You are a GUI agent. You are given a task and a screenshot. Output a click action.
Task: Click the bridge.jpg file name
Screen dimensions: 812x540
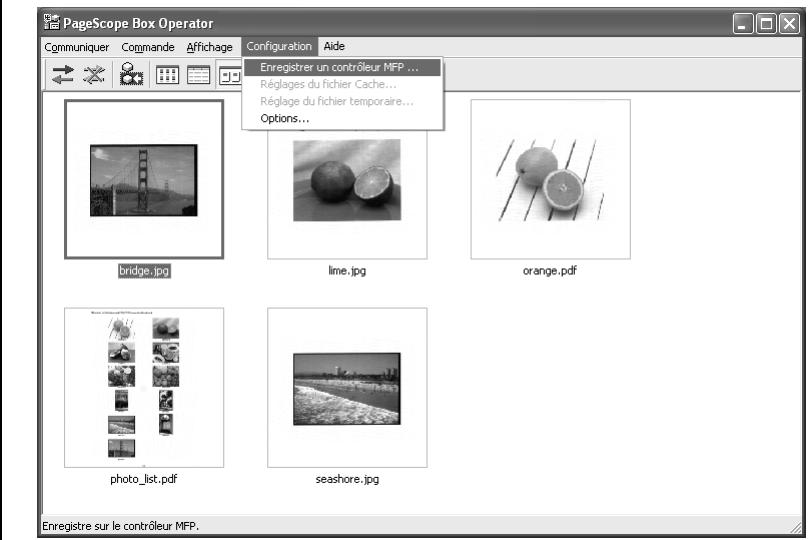pos(144,270)
